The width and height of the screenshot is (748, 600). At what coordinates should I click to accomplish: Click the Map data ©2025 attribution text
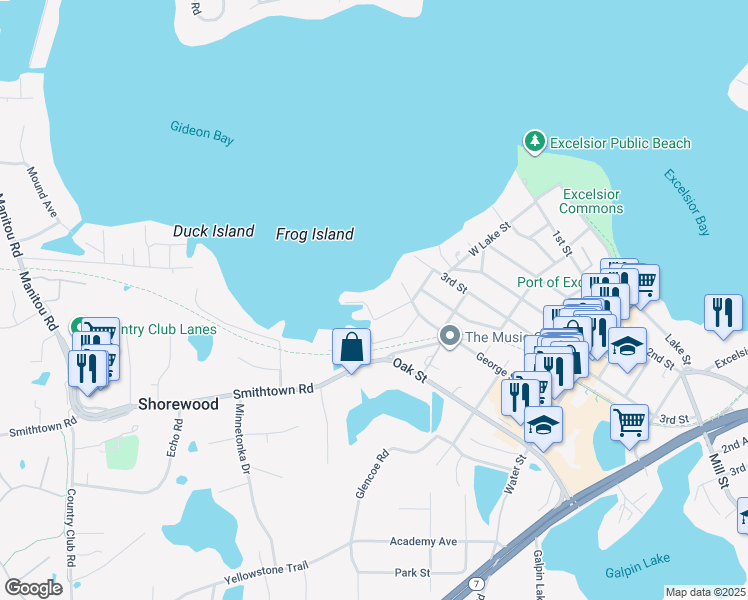click(x=705, y=592)
